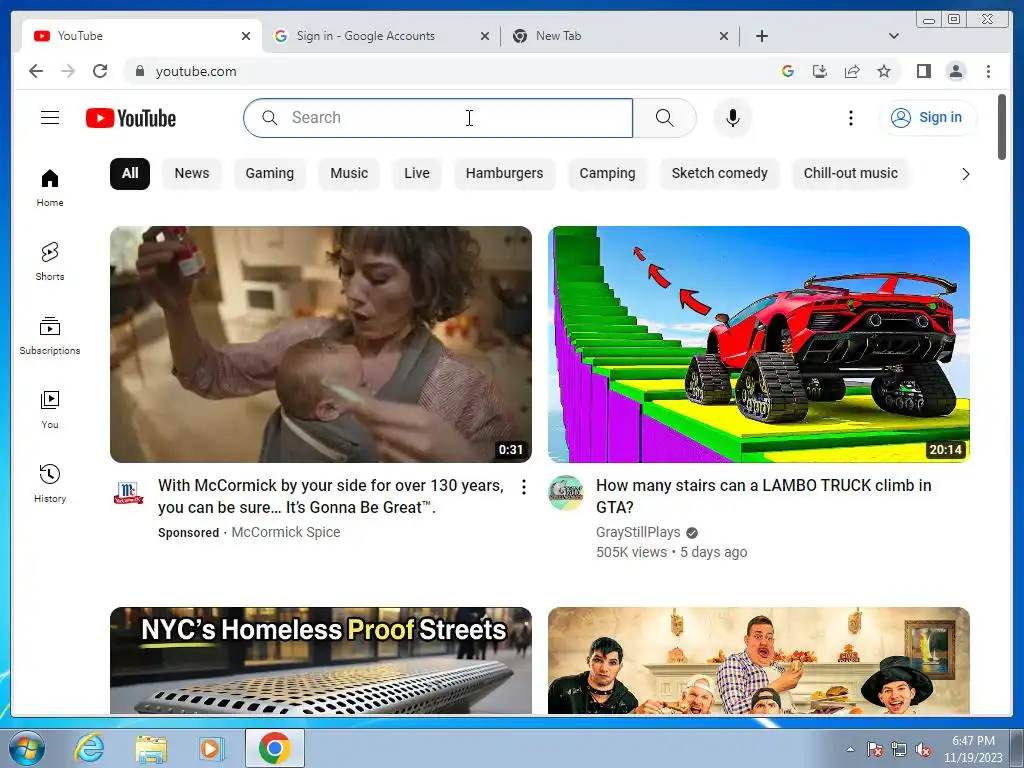
Task: Click the install app icon in address bar
Action: click(820, 71)
